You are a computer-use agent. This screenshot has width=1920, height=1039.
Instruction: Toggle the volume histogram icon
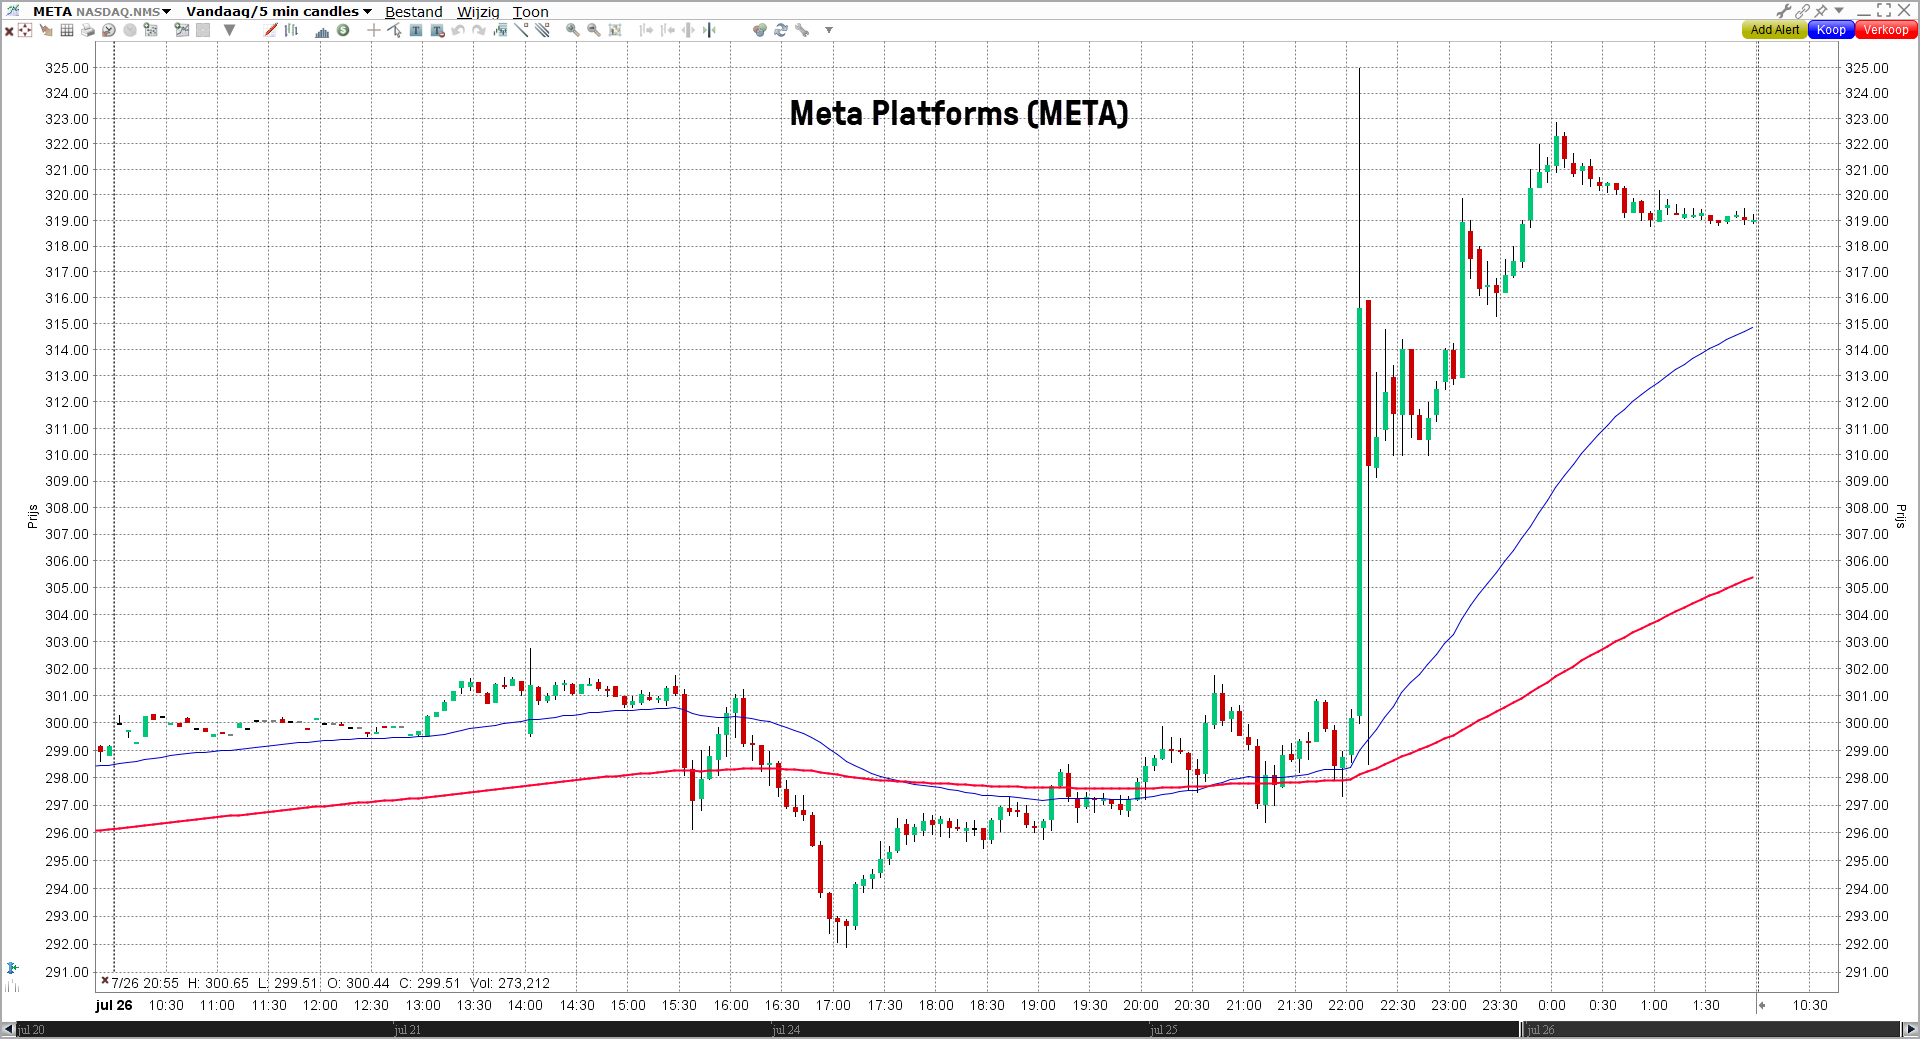coord(322,31)
